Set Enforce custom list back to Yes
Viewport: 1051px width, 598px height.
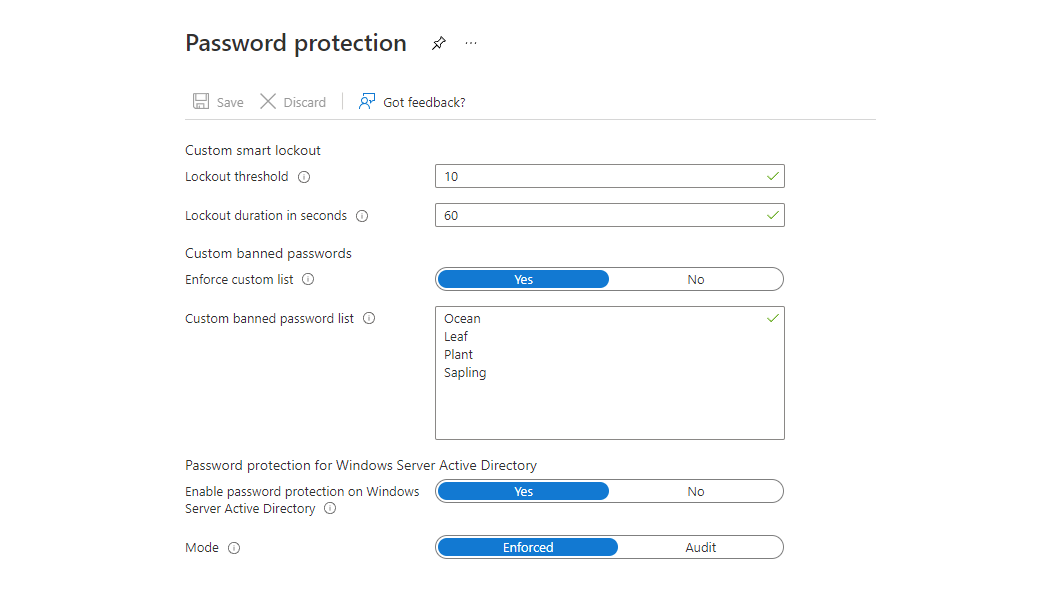tap(523, 279)
